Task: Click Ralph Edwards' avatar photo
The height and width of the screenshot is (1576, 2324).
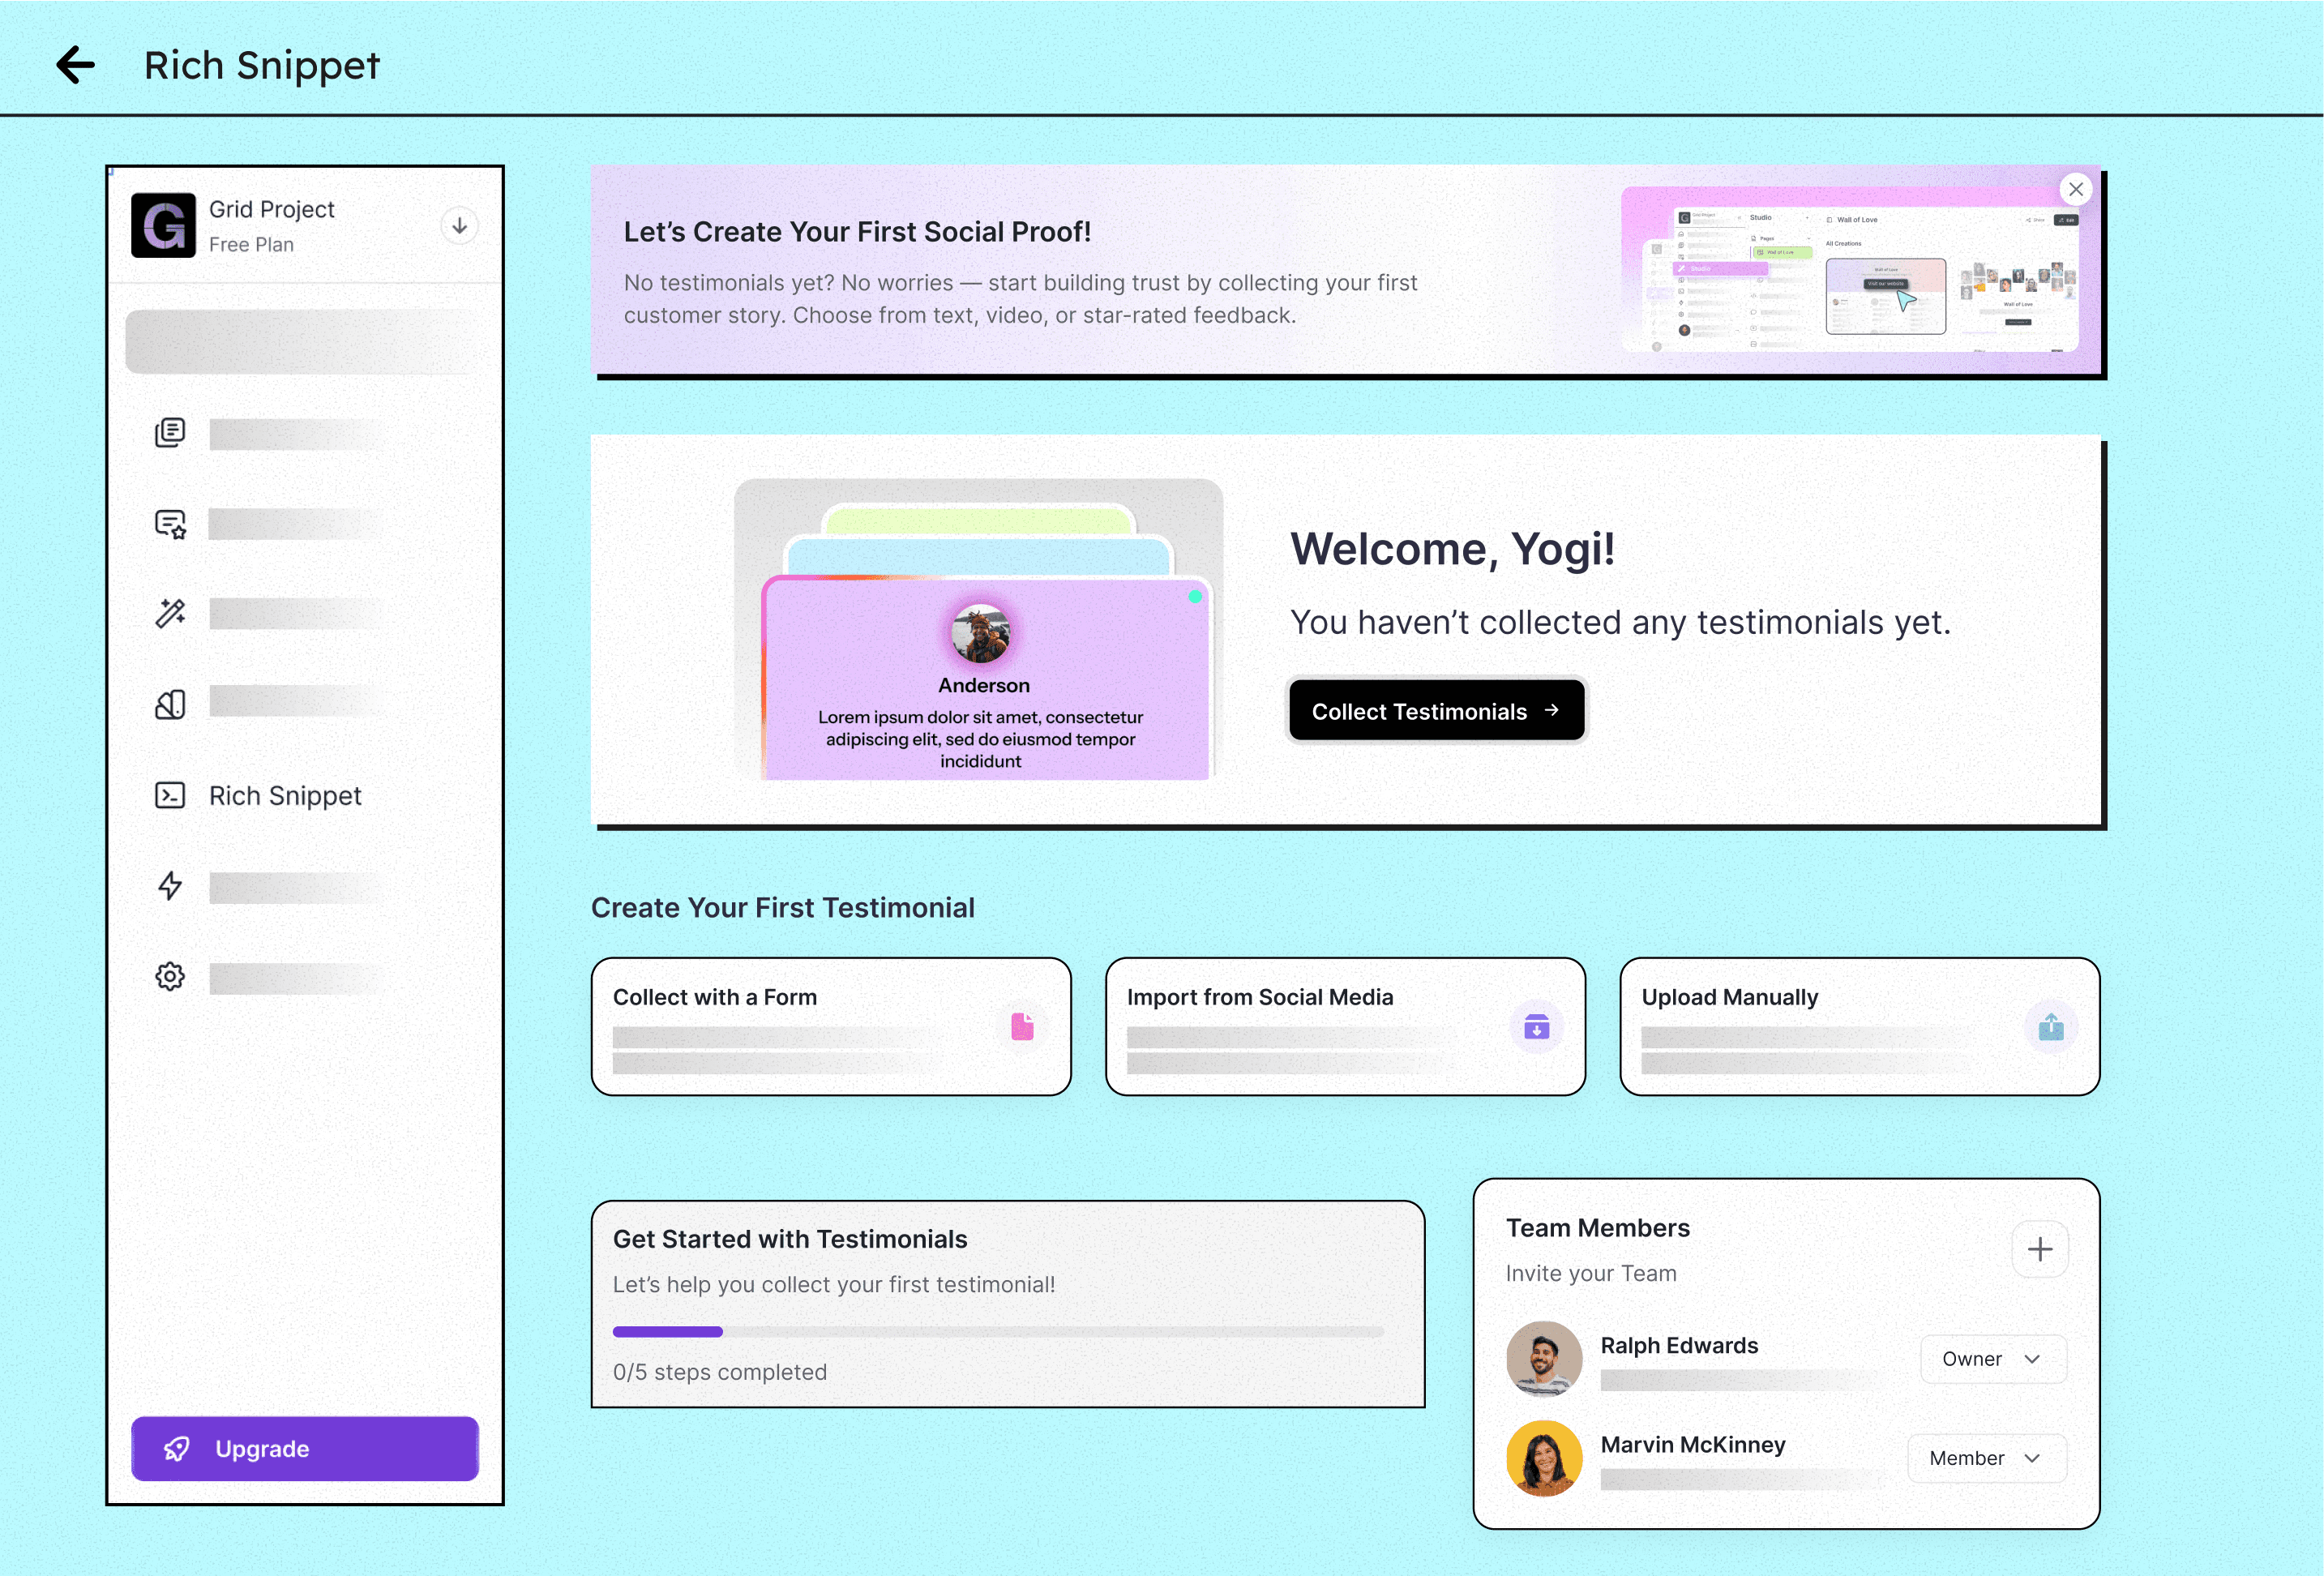Action: click(x=1543, y=1359)
